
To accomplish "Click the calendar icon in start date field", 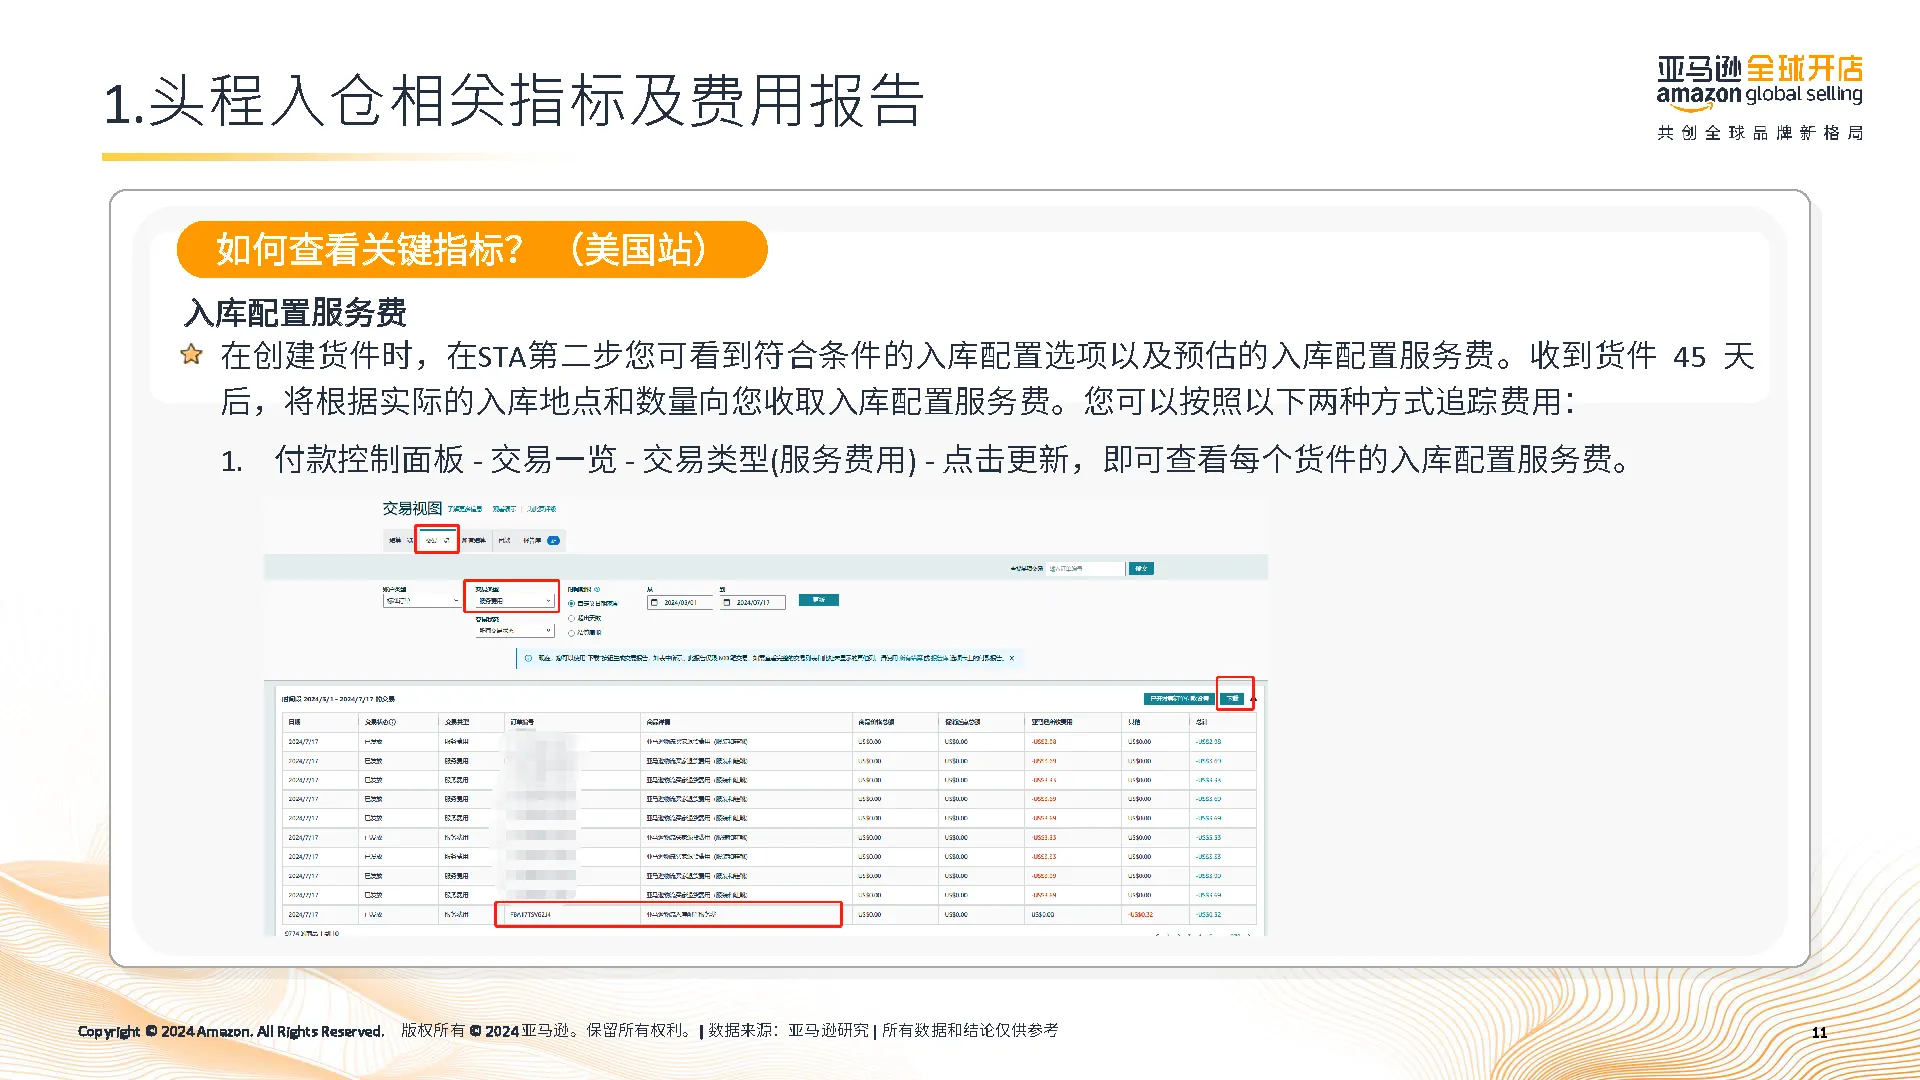I will [x=655, y=603].
